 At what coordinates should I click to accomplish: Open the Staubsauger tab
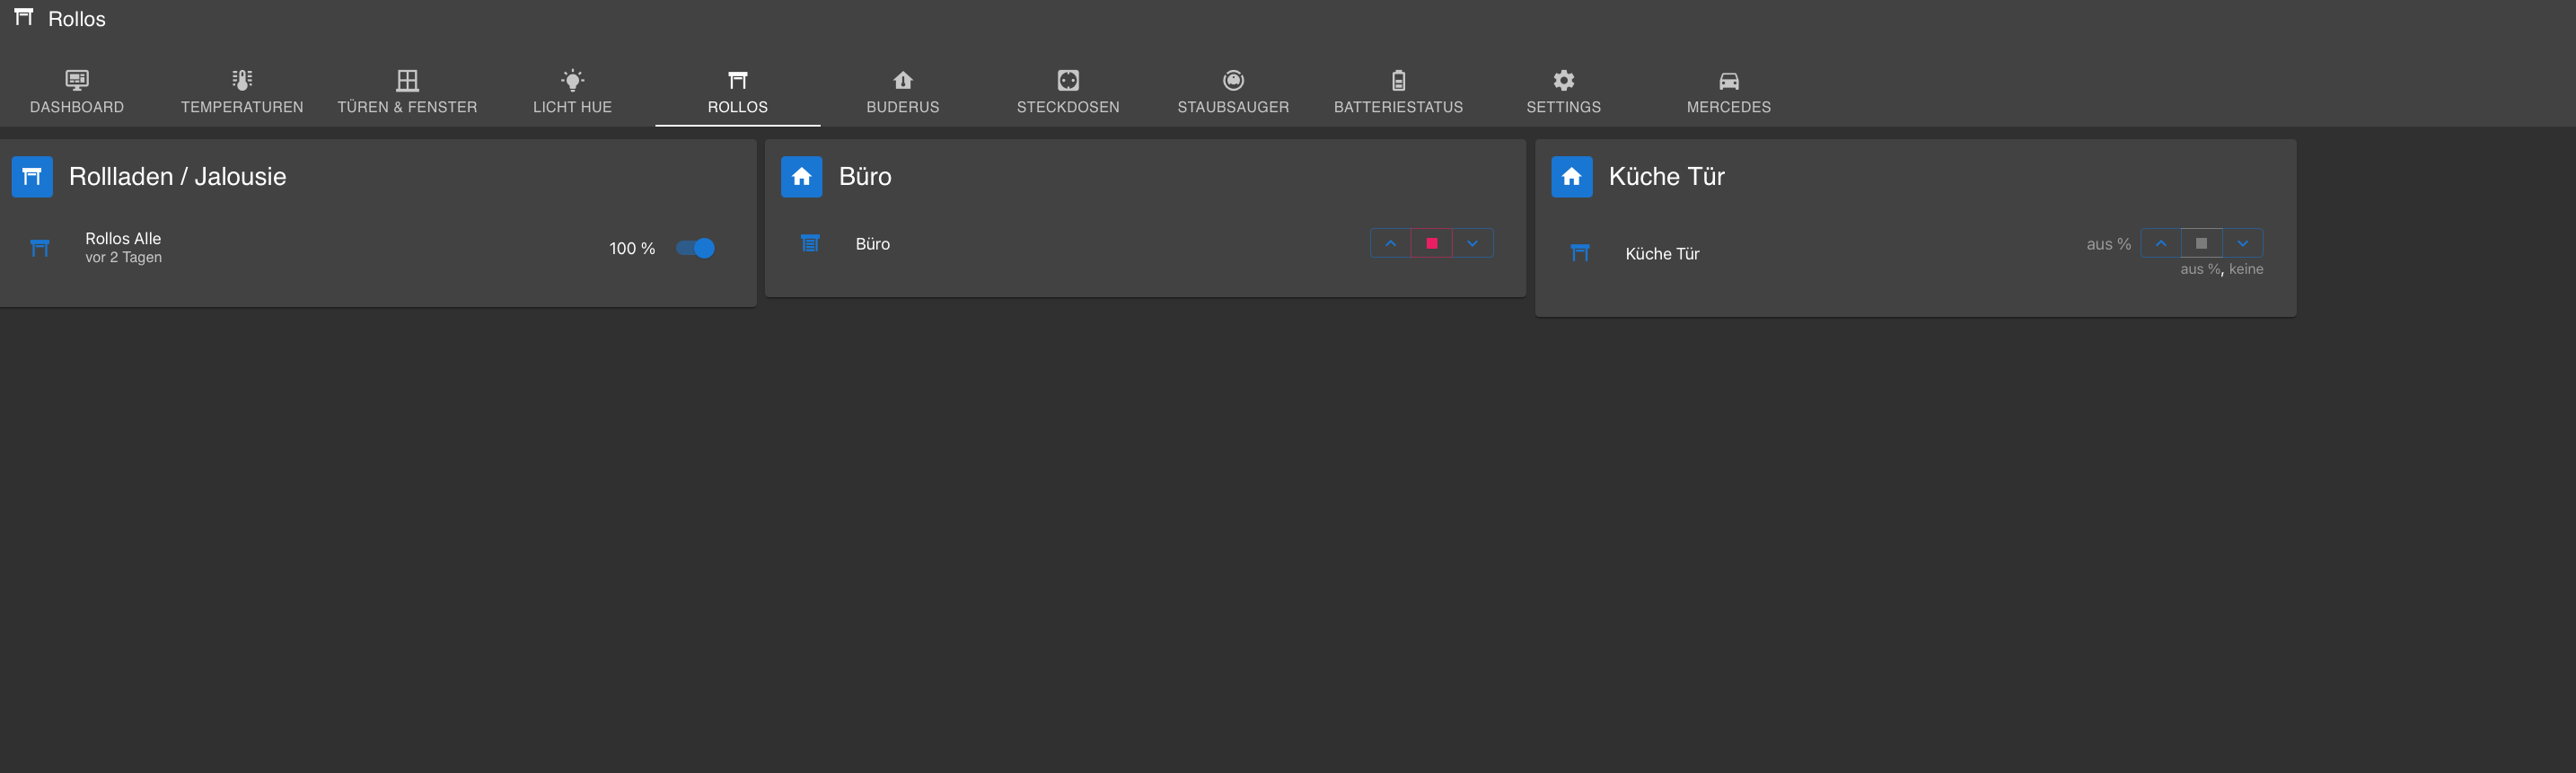pyautogui.click(x=1233, y=91)
